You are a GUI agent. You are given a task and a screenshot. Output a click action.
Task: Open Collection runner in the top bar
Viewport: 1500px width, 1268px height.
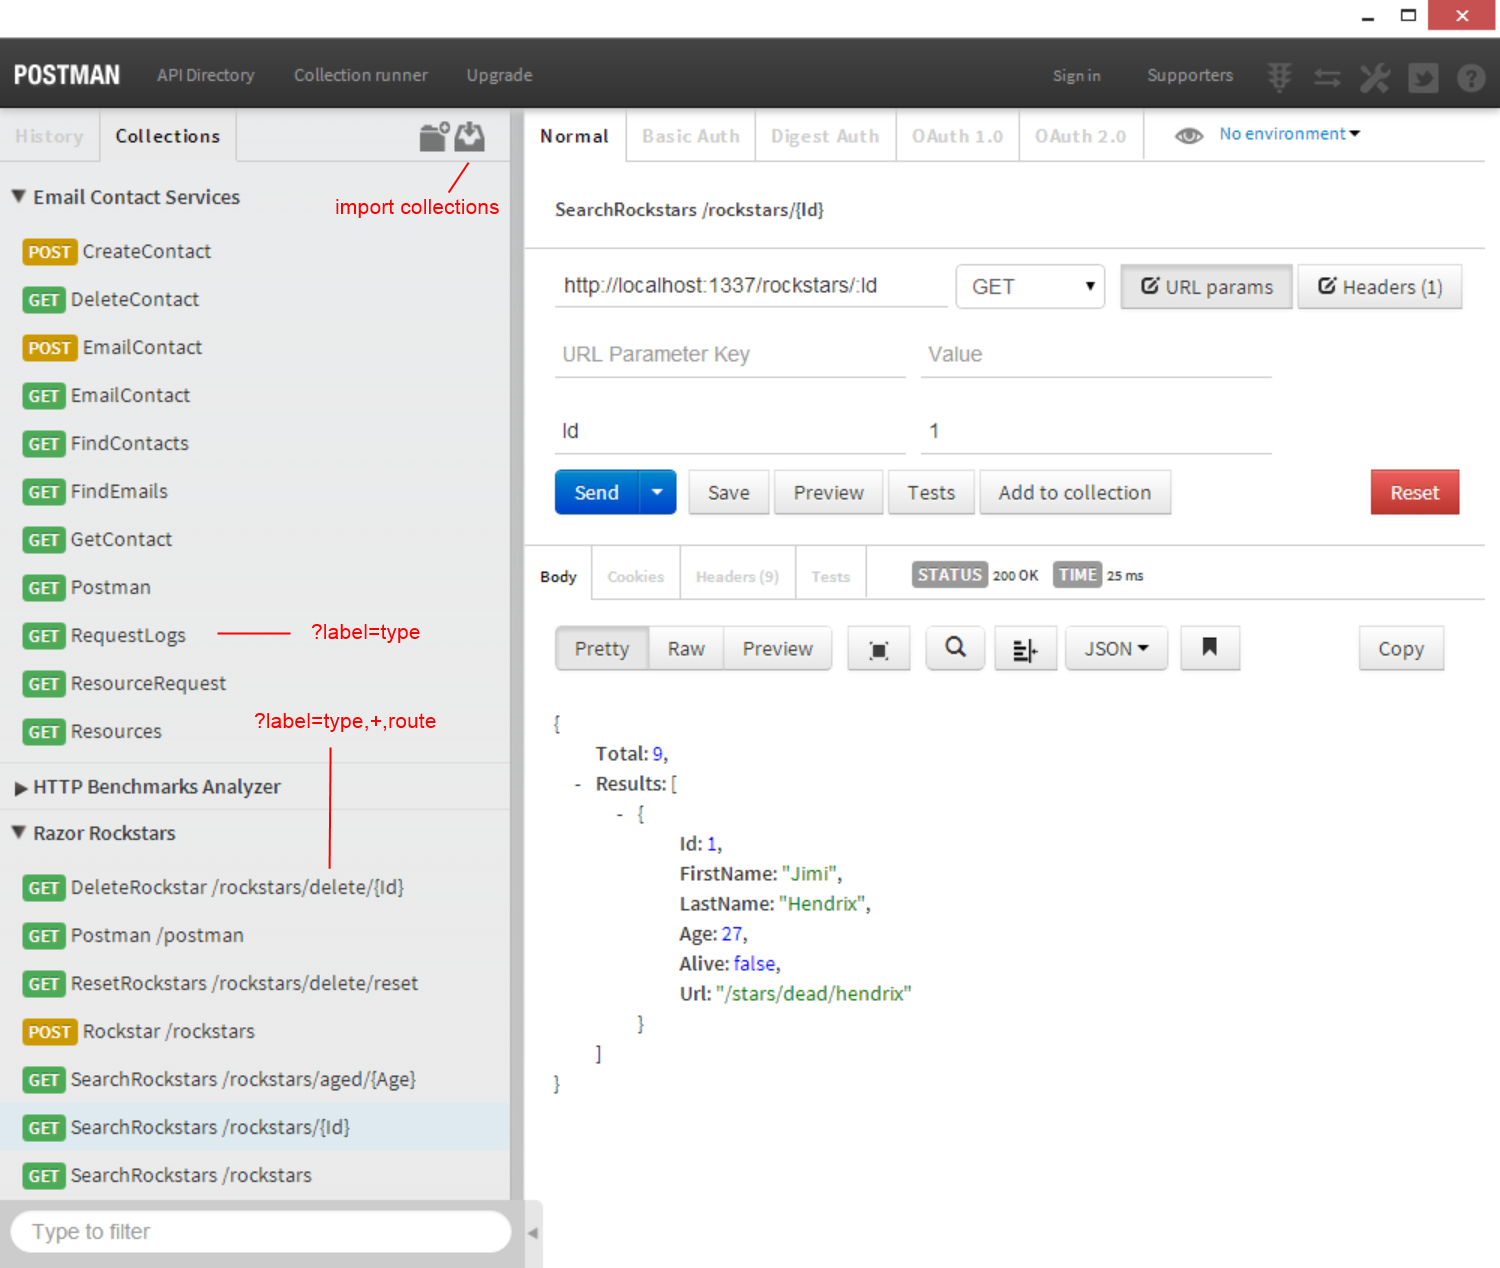point(361,75)
